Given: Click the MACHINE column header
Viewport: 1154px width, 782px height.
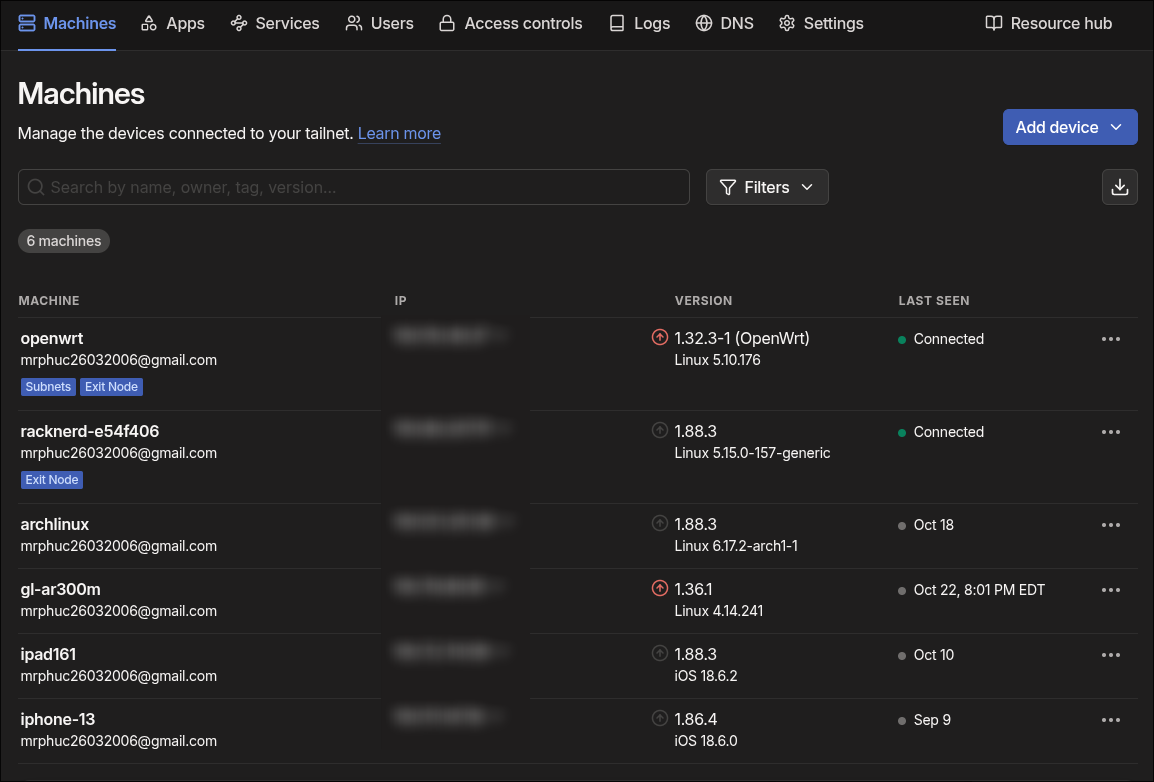Looking at the screenshot, I should (49, 301).
